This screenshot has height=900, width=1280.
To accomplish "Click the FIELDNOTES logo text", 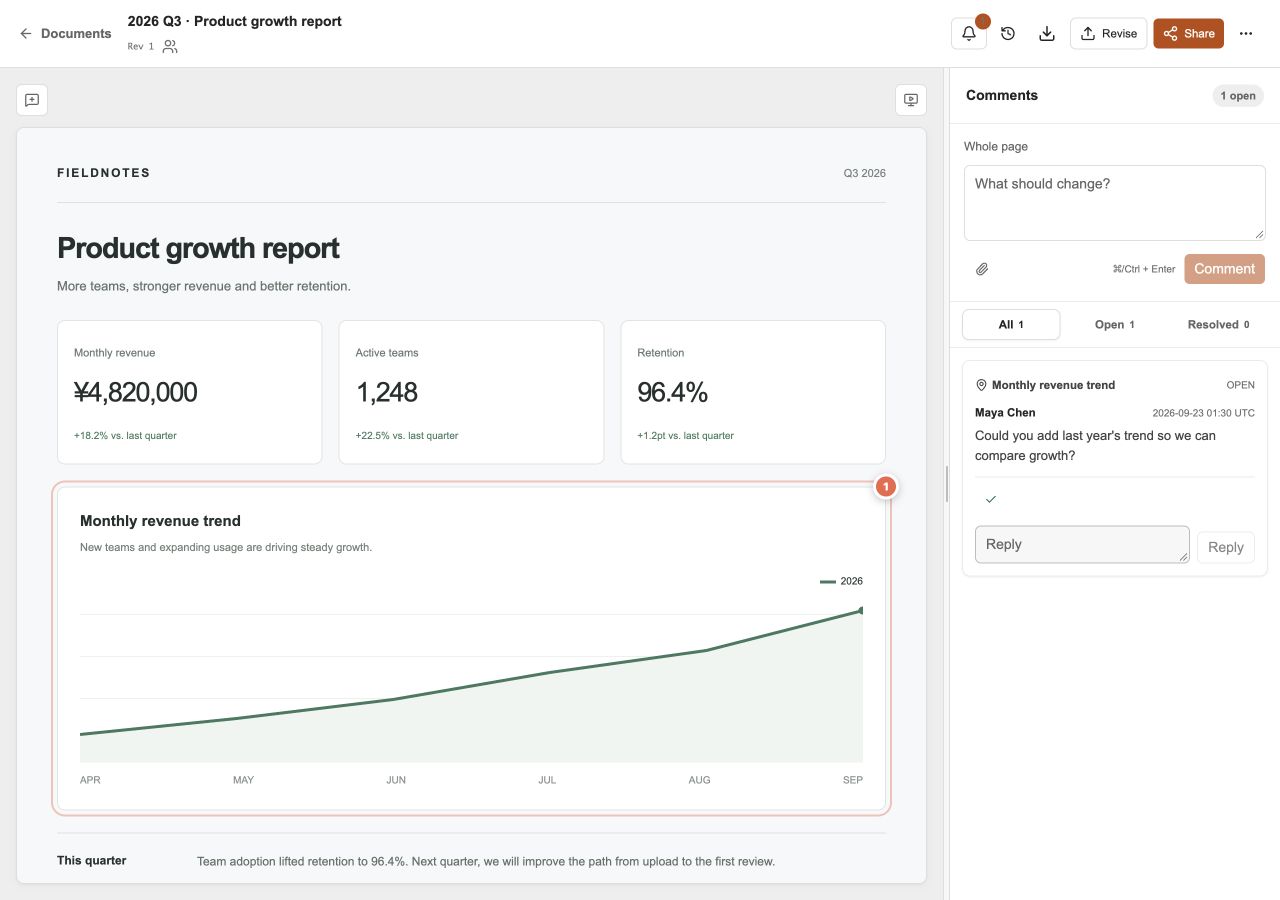I will click(x=104, y=173).
